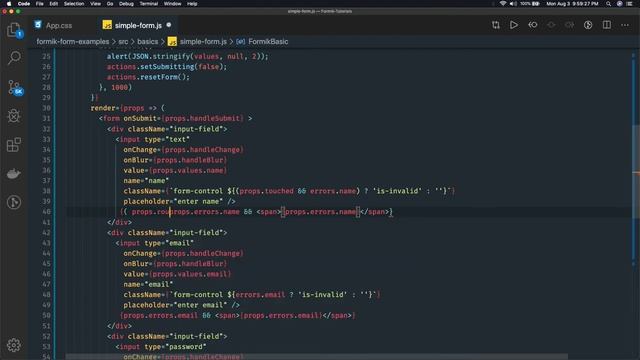This screenshot has width=640, height=360.
Task: Click the compare changes icon in editor toolbar
Action: (496, 25)
